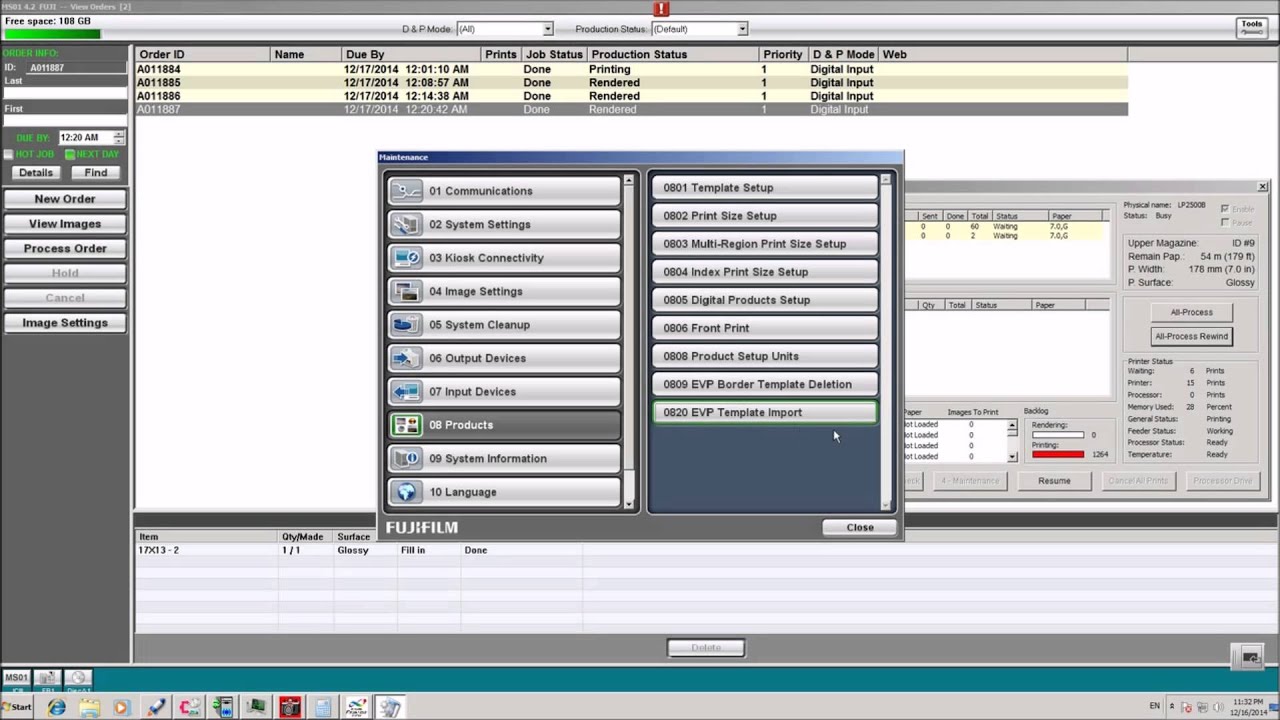Image resolution: width=1280 pixels, height=720 pixels.
Task: Click the First name input field
Action: tap(65, 121)
